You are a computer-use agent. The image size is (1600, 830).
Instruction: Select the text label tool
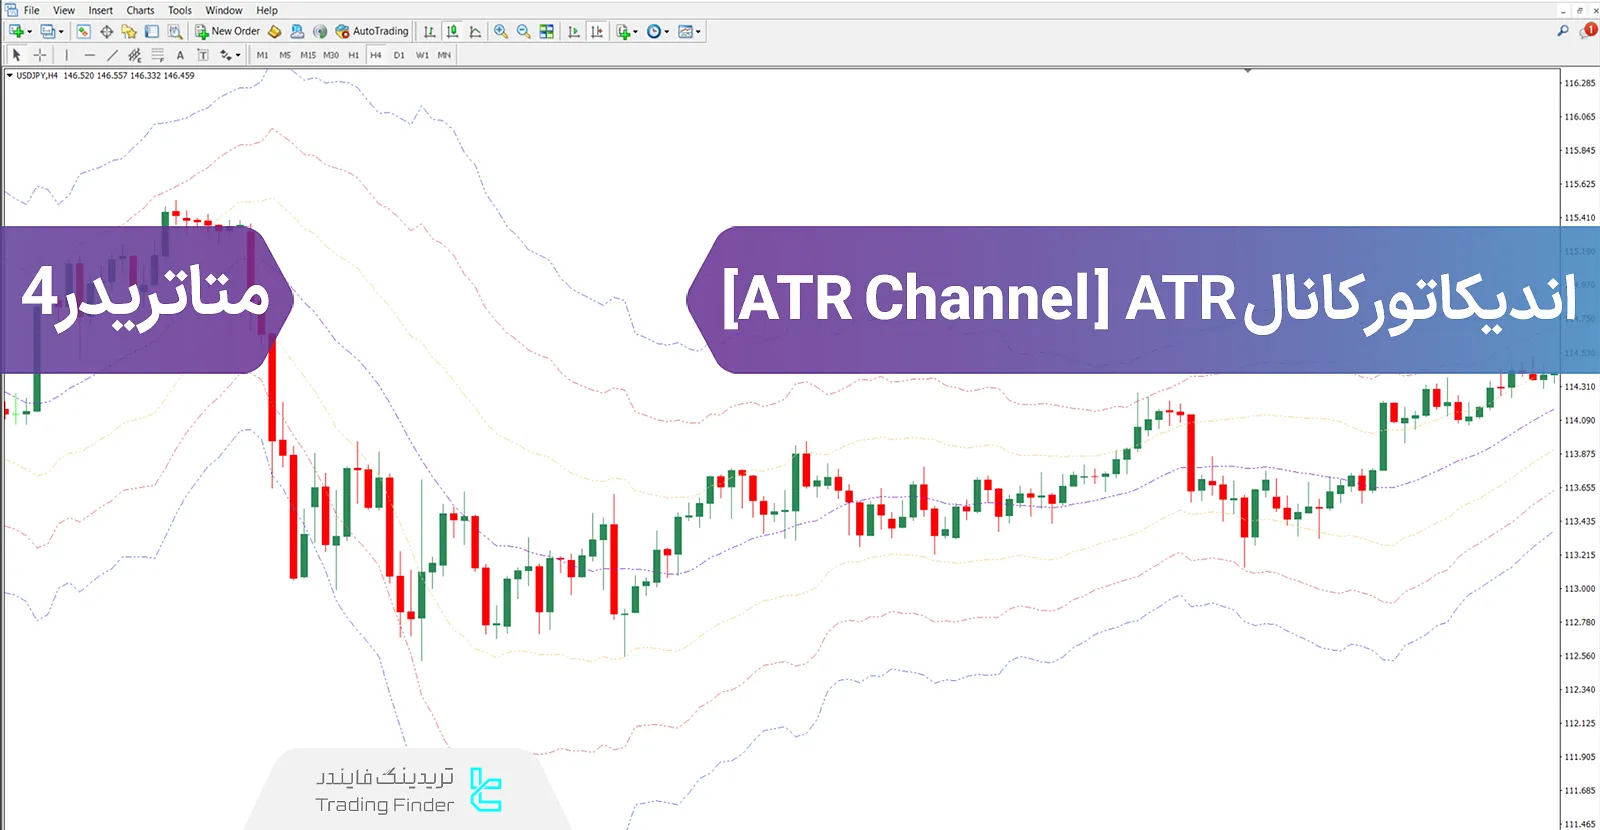point(203,55)
